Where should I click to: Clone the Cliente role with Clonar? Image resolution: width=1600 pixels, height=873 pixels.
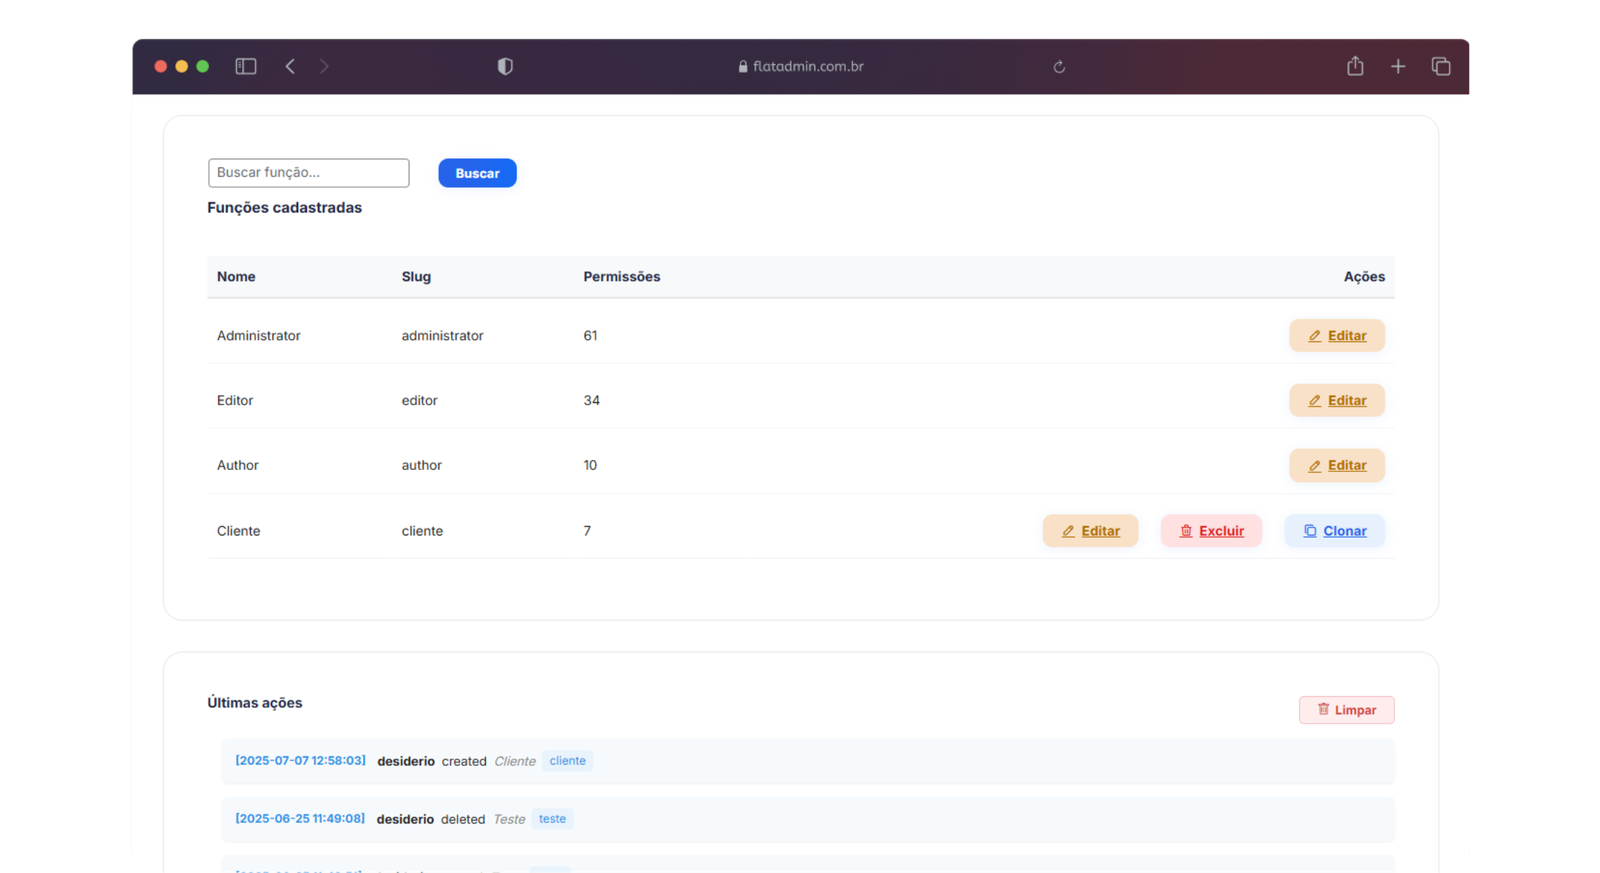pyautogui.click(x=1334, y=531)
